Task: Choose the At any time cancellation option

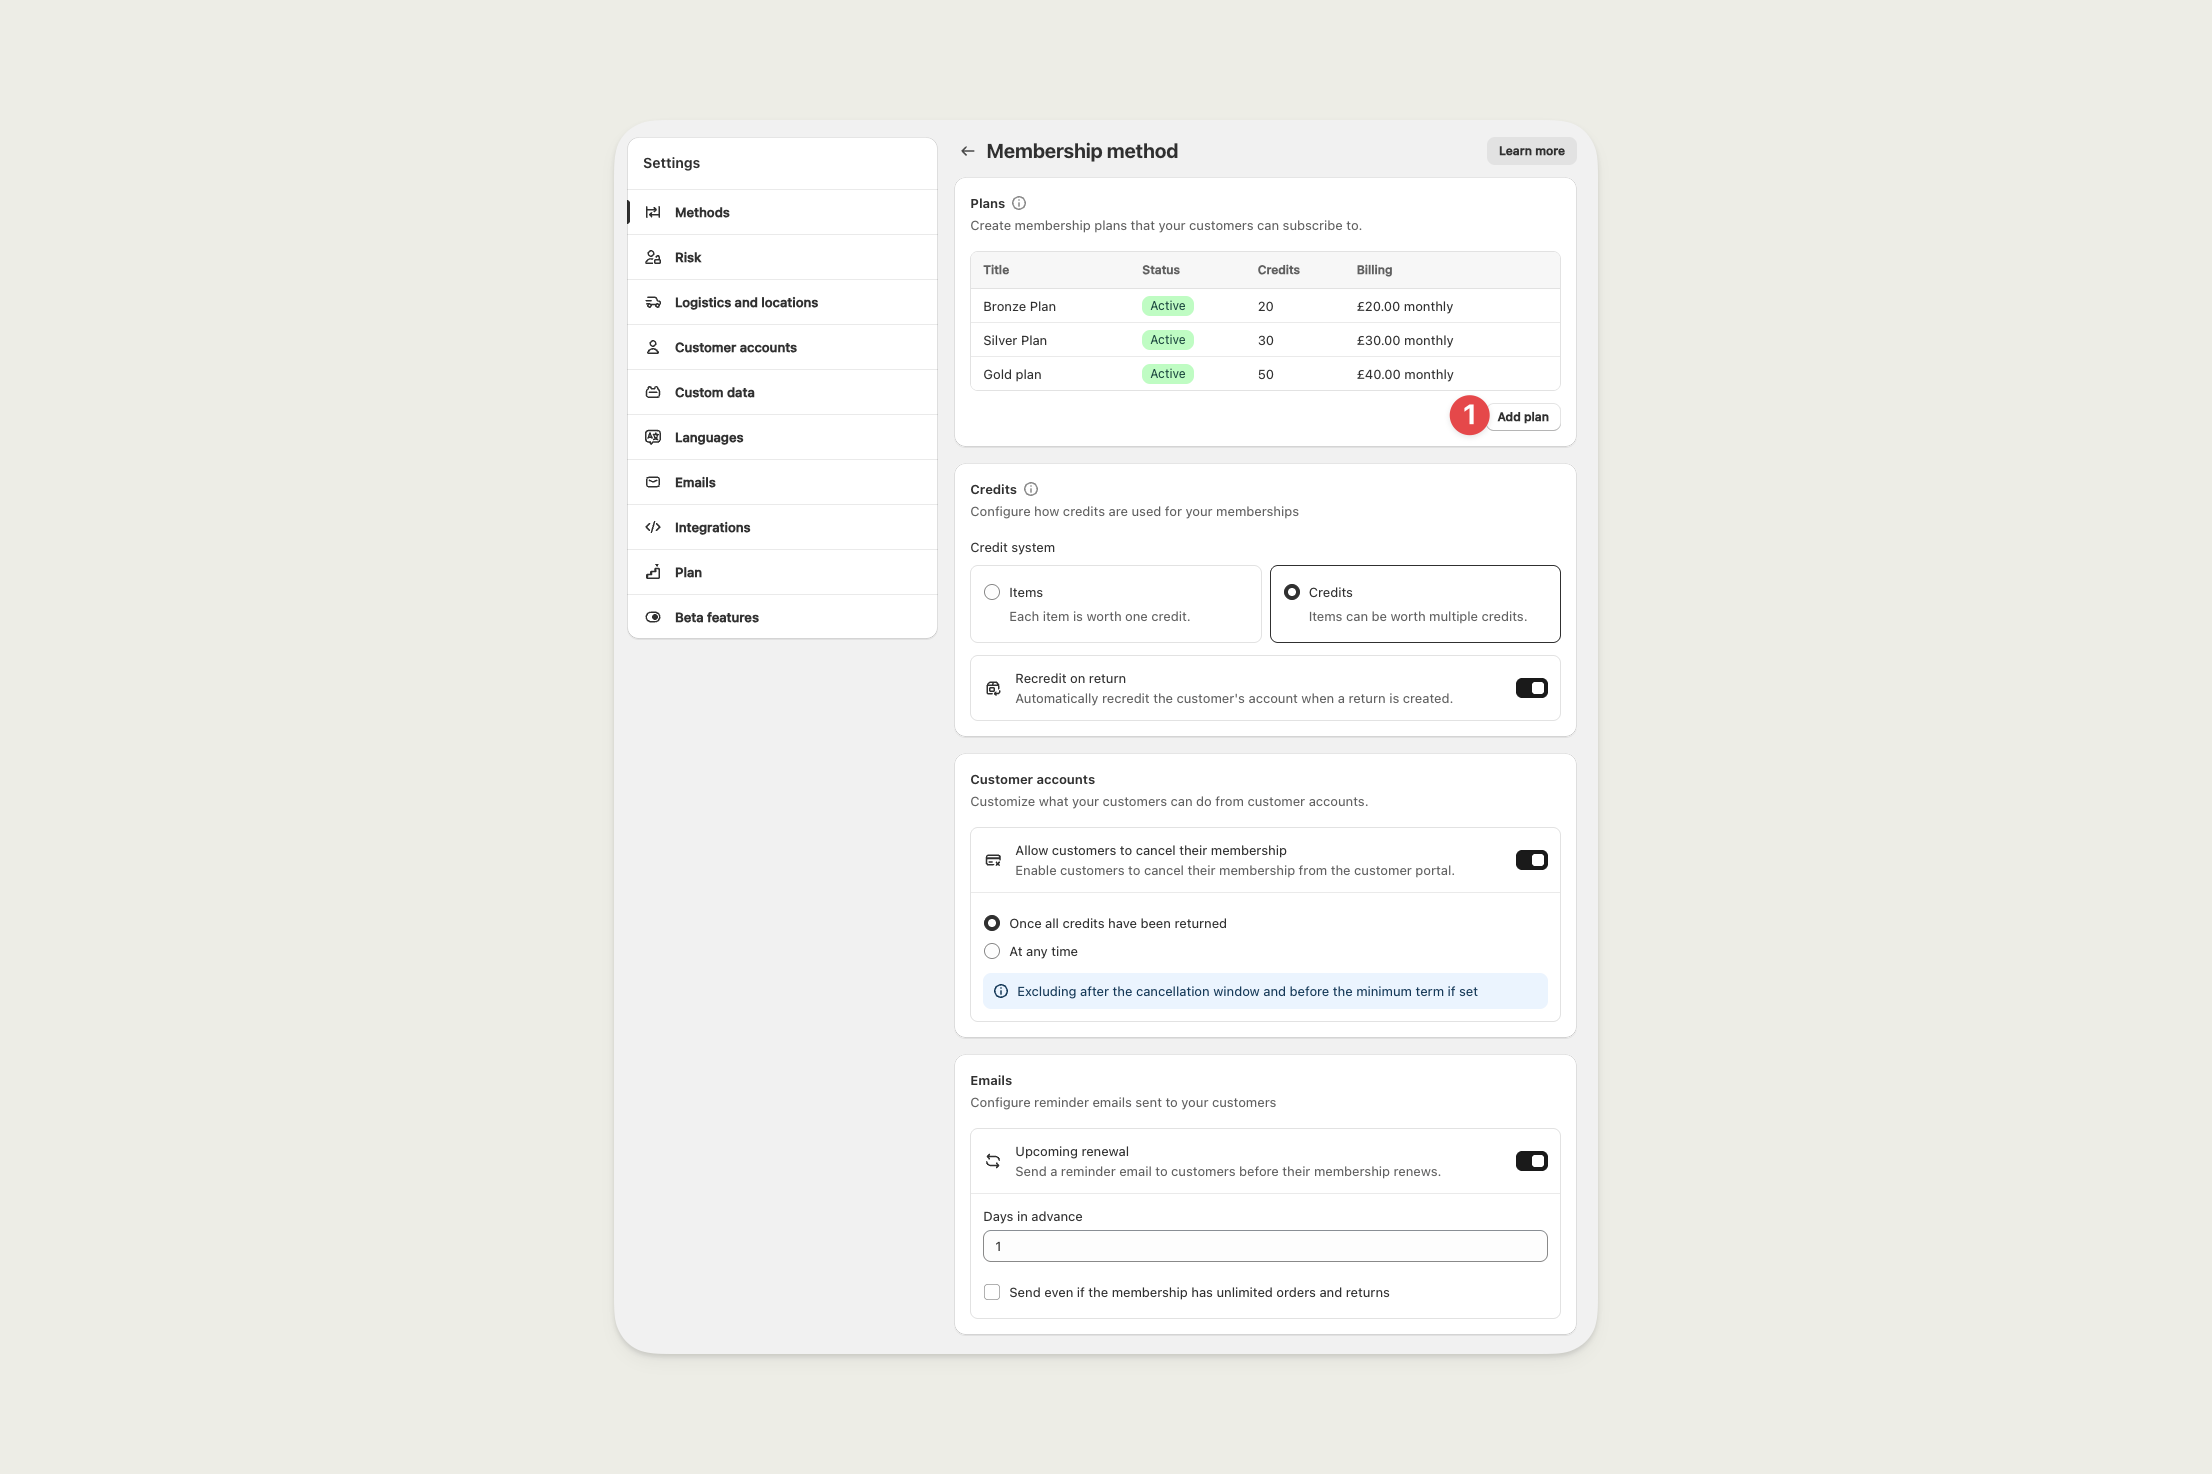Action: pyautogui.click(x=992, y=951)
